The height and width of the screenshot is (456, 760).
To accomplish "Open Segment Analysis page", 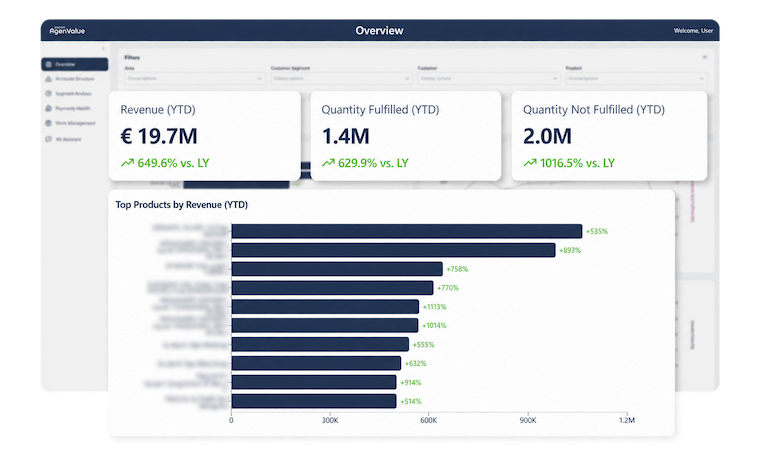I will click(73, 94).
